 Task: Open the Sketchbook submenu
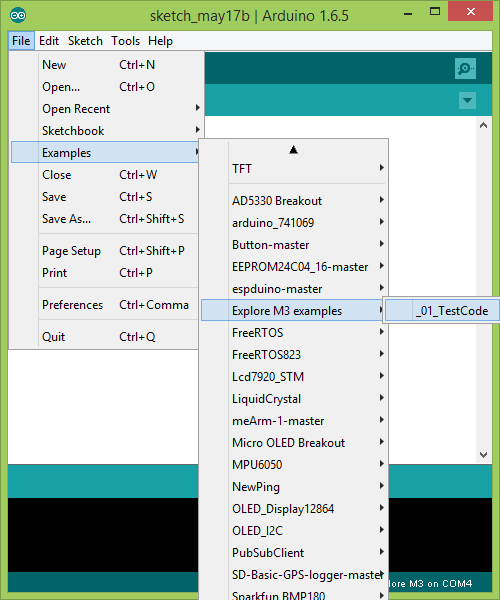105,131
